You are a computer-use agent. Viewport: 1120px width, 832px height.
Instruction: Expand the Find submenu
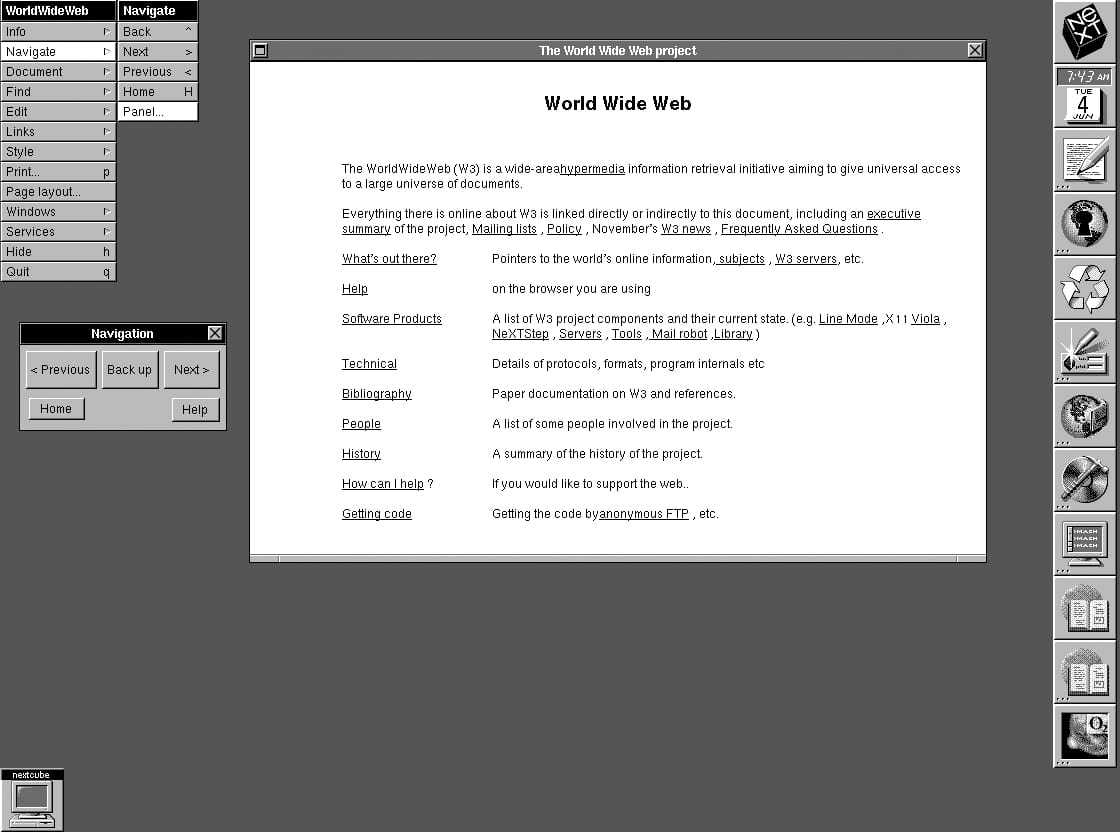point(58,91)
